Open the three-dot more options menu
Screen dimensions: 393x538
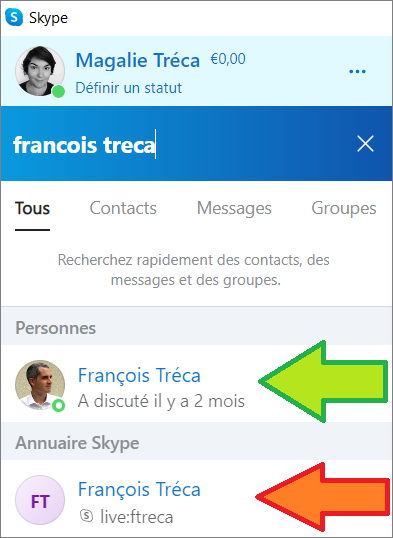[x=357, y=71]
